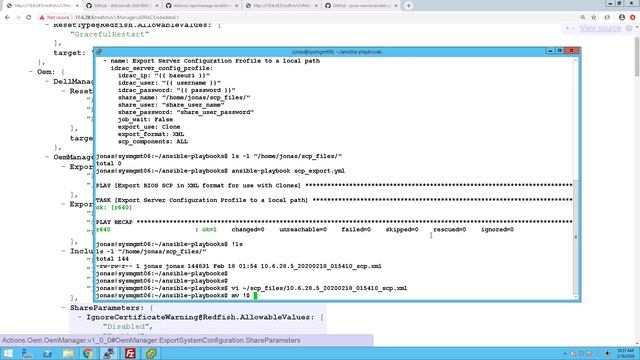Show hidden system tray icons
This screenshot has height=360, width=640.
click(x=565, y=354)
